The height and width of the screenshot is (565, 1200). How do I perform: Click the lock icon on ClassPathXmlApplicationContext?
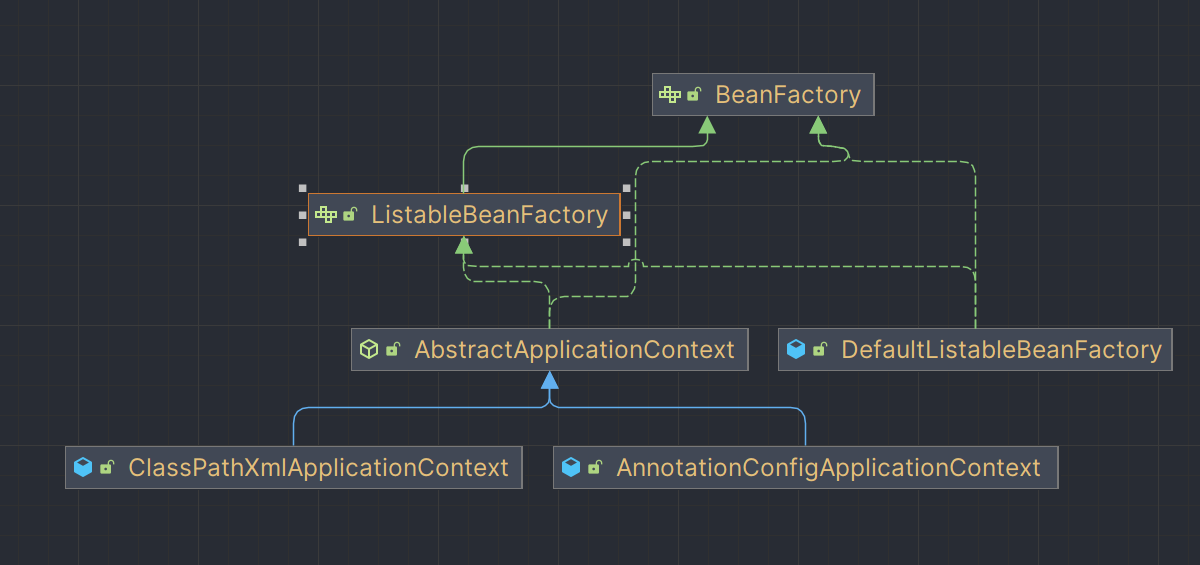click(107, 467)
